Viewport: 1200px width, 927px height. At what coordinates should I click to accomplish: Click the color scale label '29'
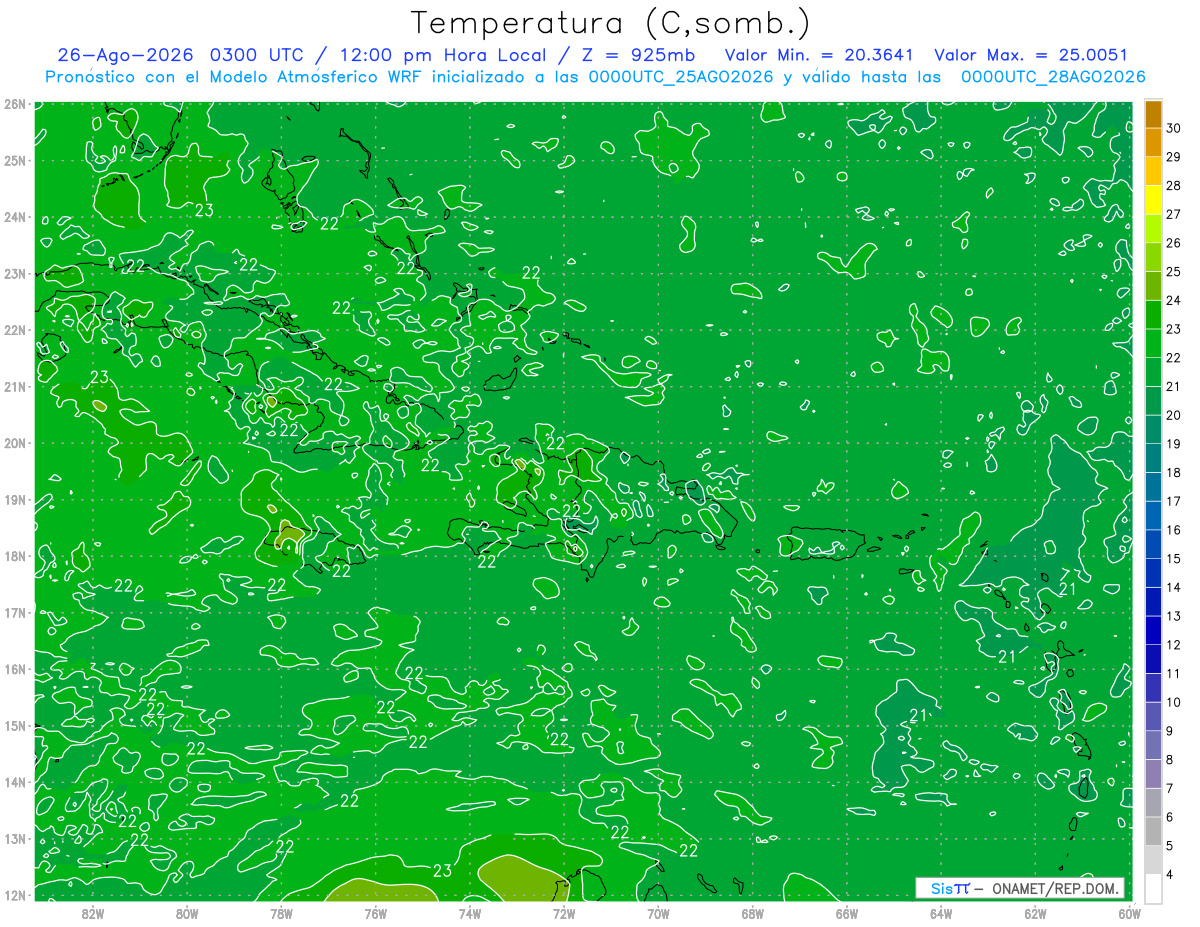click(1173, 156)
